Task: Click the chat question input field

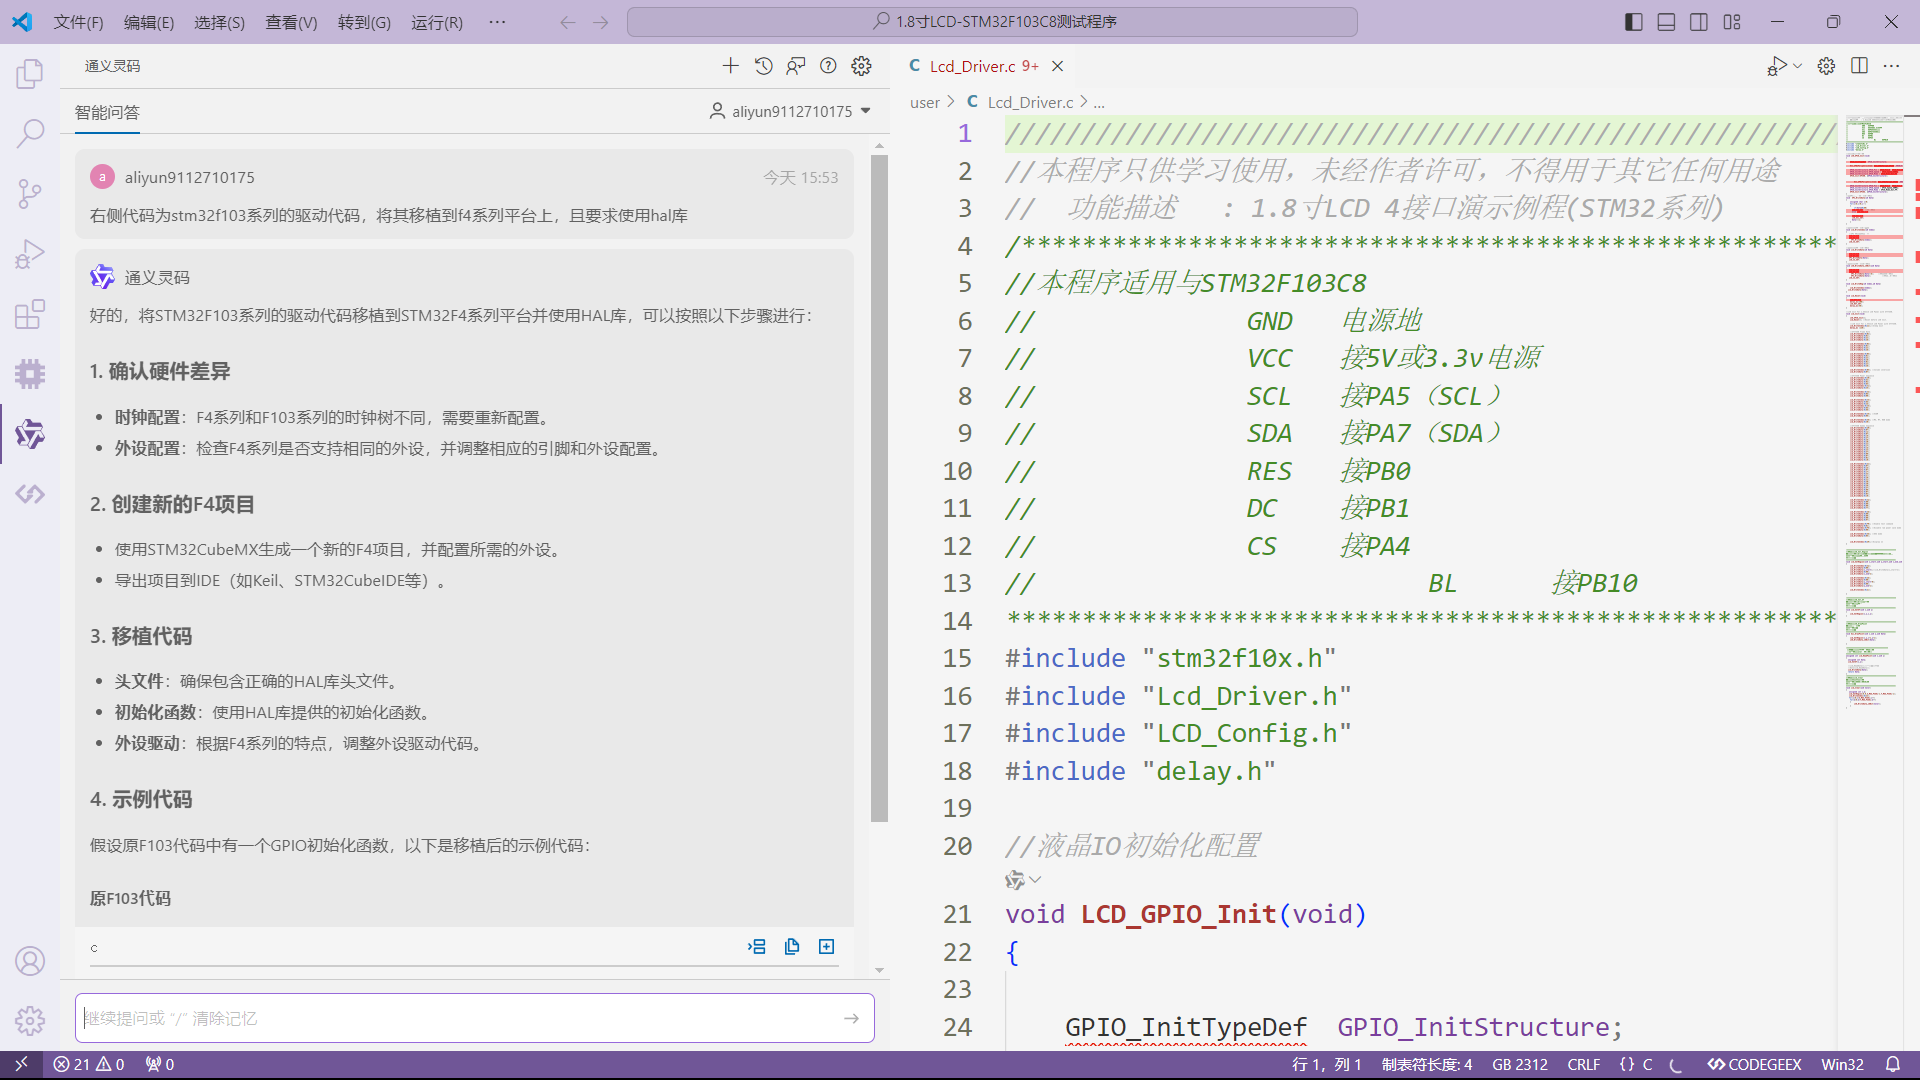Action: coord(475,1018)
